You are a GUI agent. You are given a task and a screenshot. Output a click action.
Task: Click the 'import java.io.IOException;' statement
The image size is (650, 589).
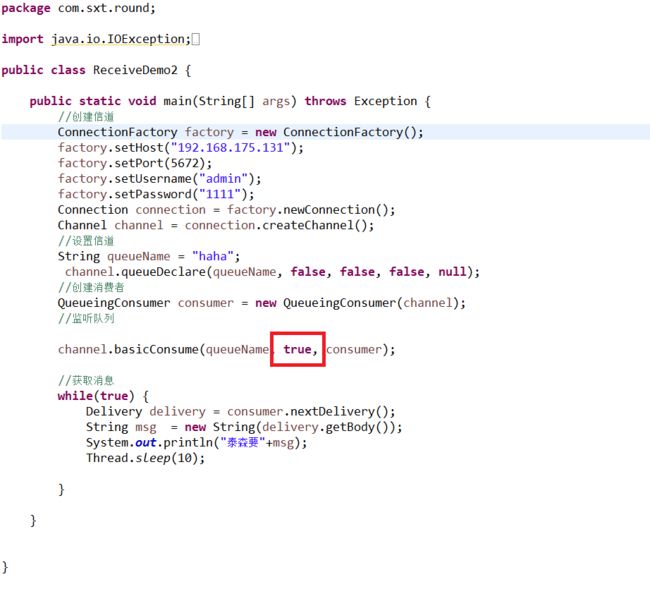(96, 39)
